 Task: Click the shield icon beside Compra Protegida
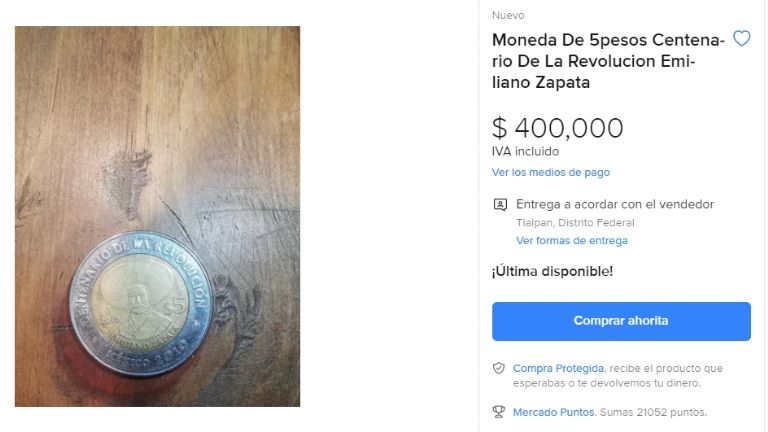[499, 368]
